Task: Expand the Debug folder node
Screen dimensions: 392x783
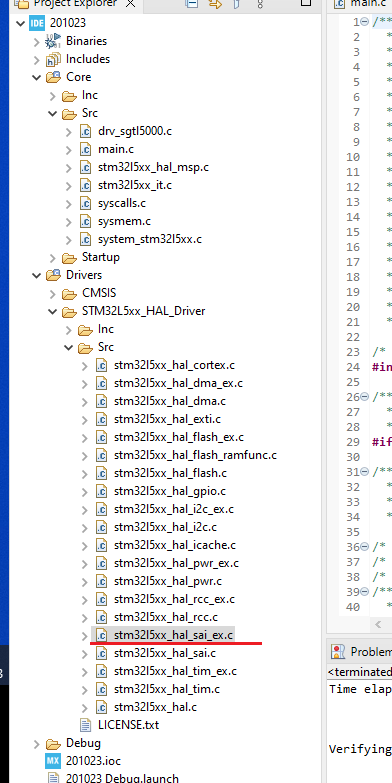Action: click(36, 744)
